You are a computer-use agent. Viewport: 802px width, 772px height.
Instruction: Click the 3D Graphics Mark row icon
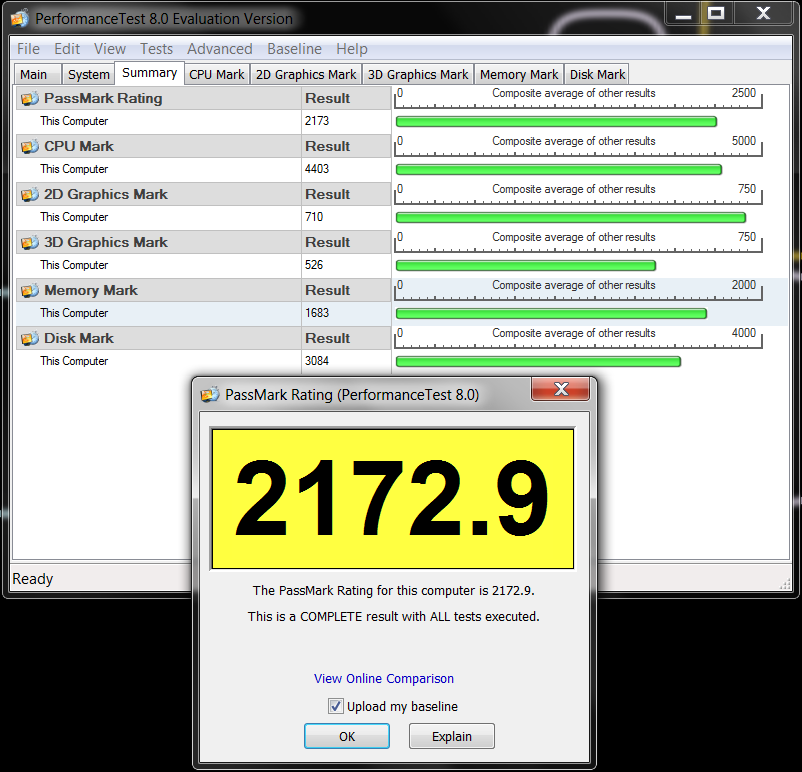(x=30, y=242)
